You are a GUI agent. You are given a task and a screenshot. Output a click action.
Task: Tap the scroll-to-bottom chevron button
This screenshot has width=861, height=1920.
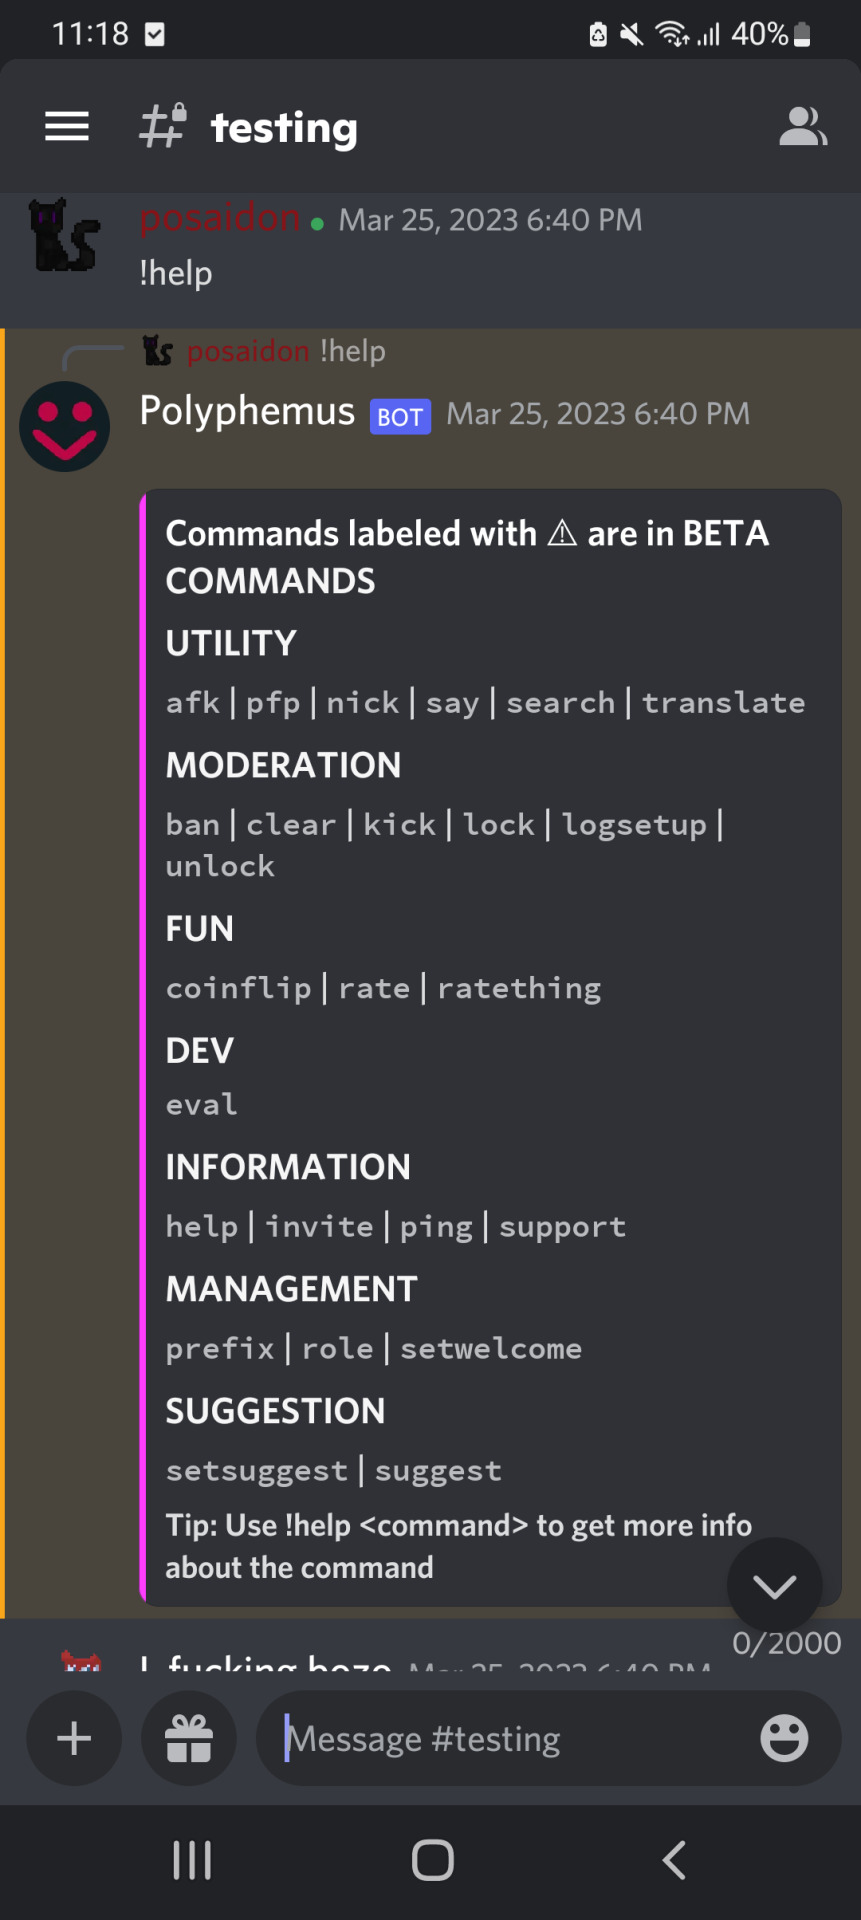[774, 1586]
